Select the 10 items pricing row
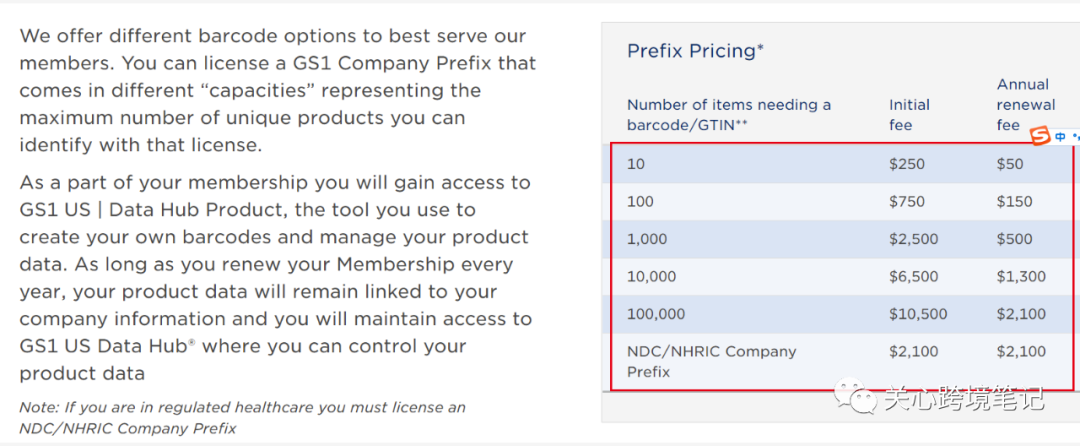The height and width of the screenshot is (446, 1080). tap(842, 164)
